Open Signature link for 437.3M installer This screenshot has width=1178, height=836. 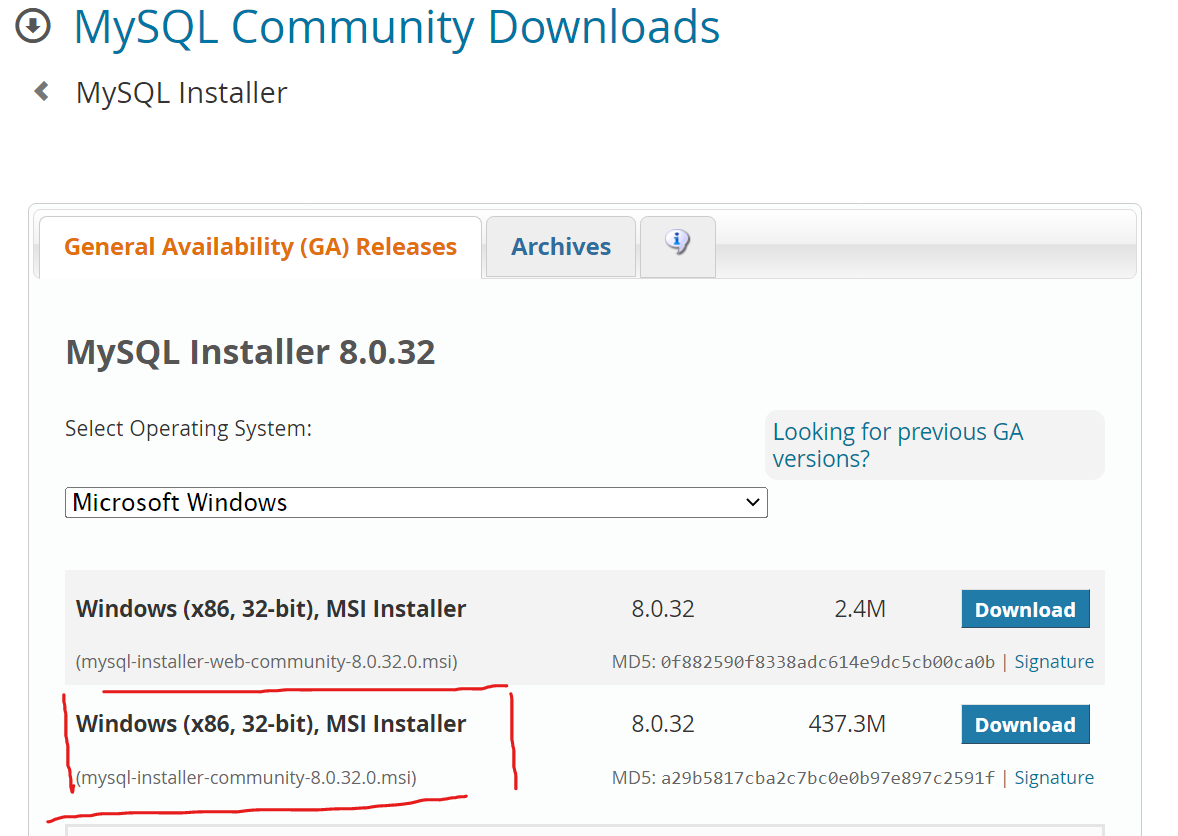coord(1054,778)
